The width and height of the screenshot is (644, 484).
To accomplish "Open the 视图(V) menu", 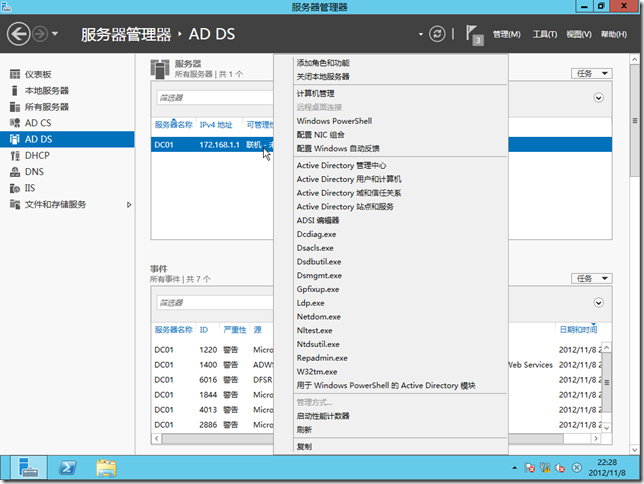I will [x=579, y=35].
